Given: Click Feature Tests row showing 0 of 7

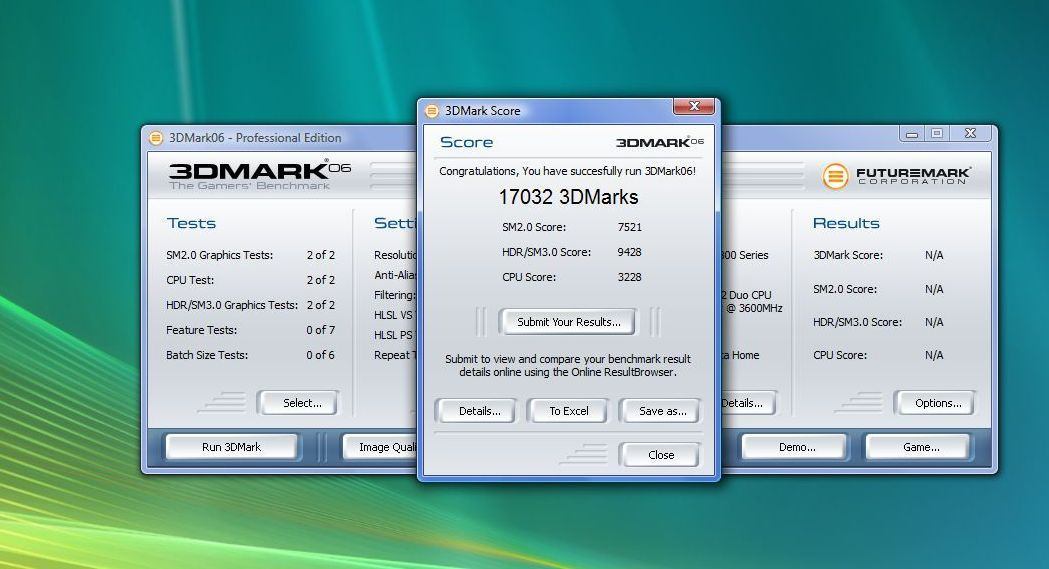Looking at the screenshot, I should 250,330.
